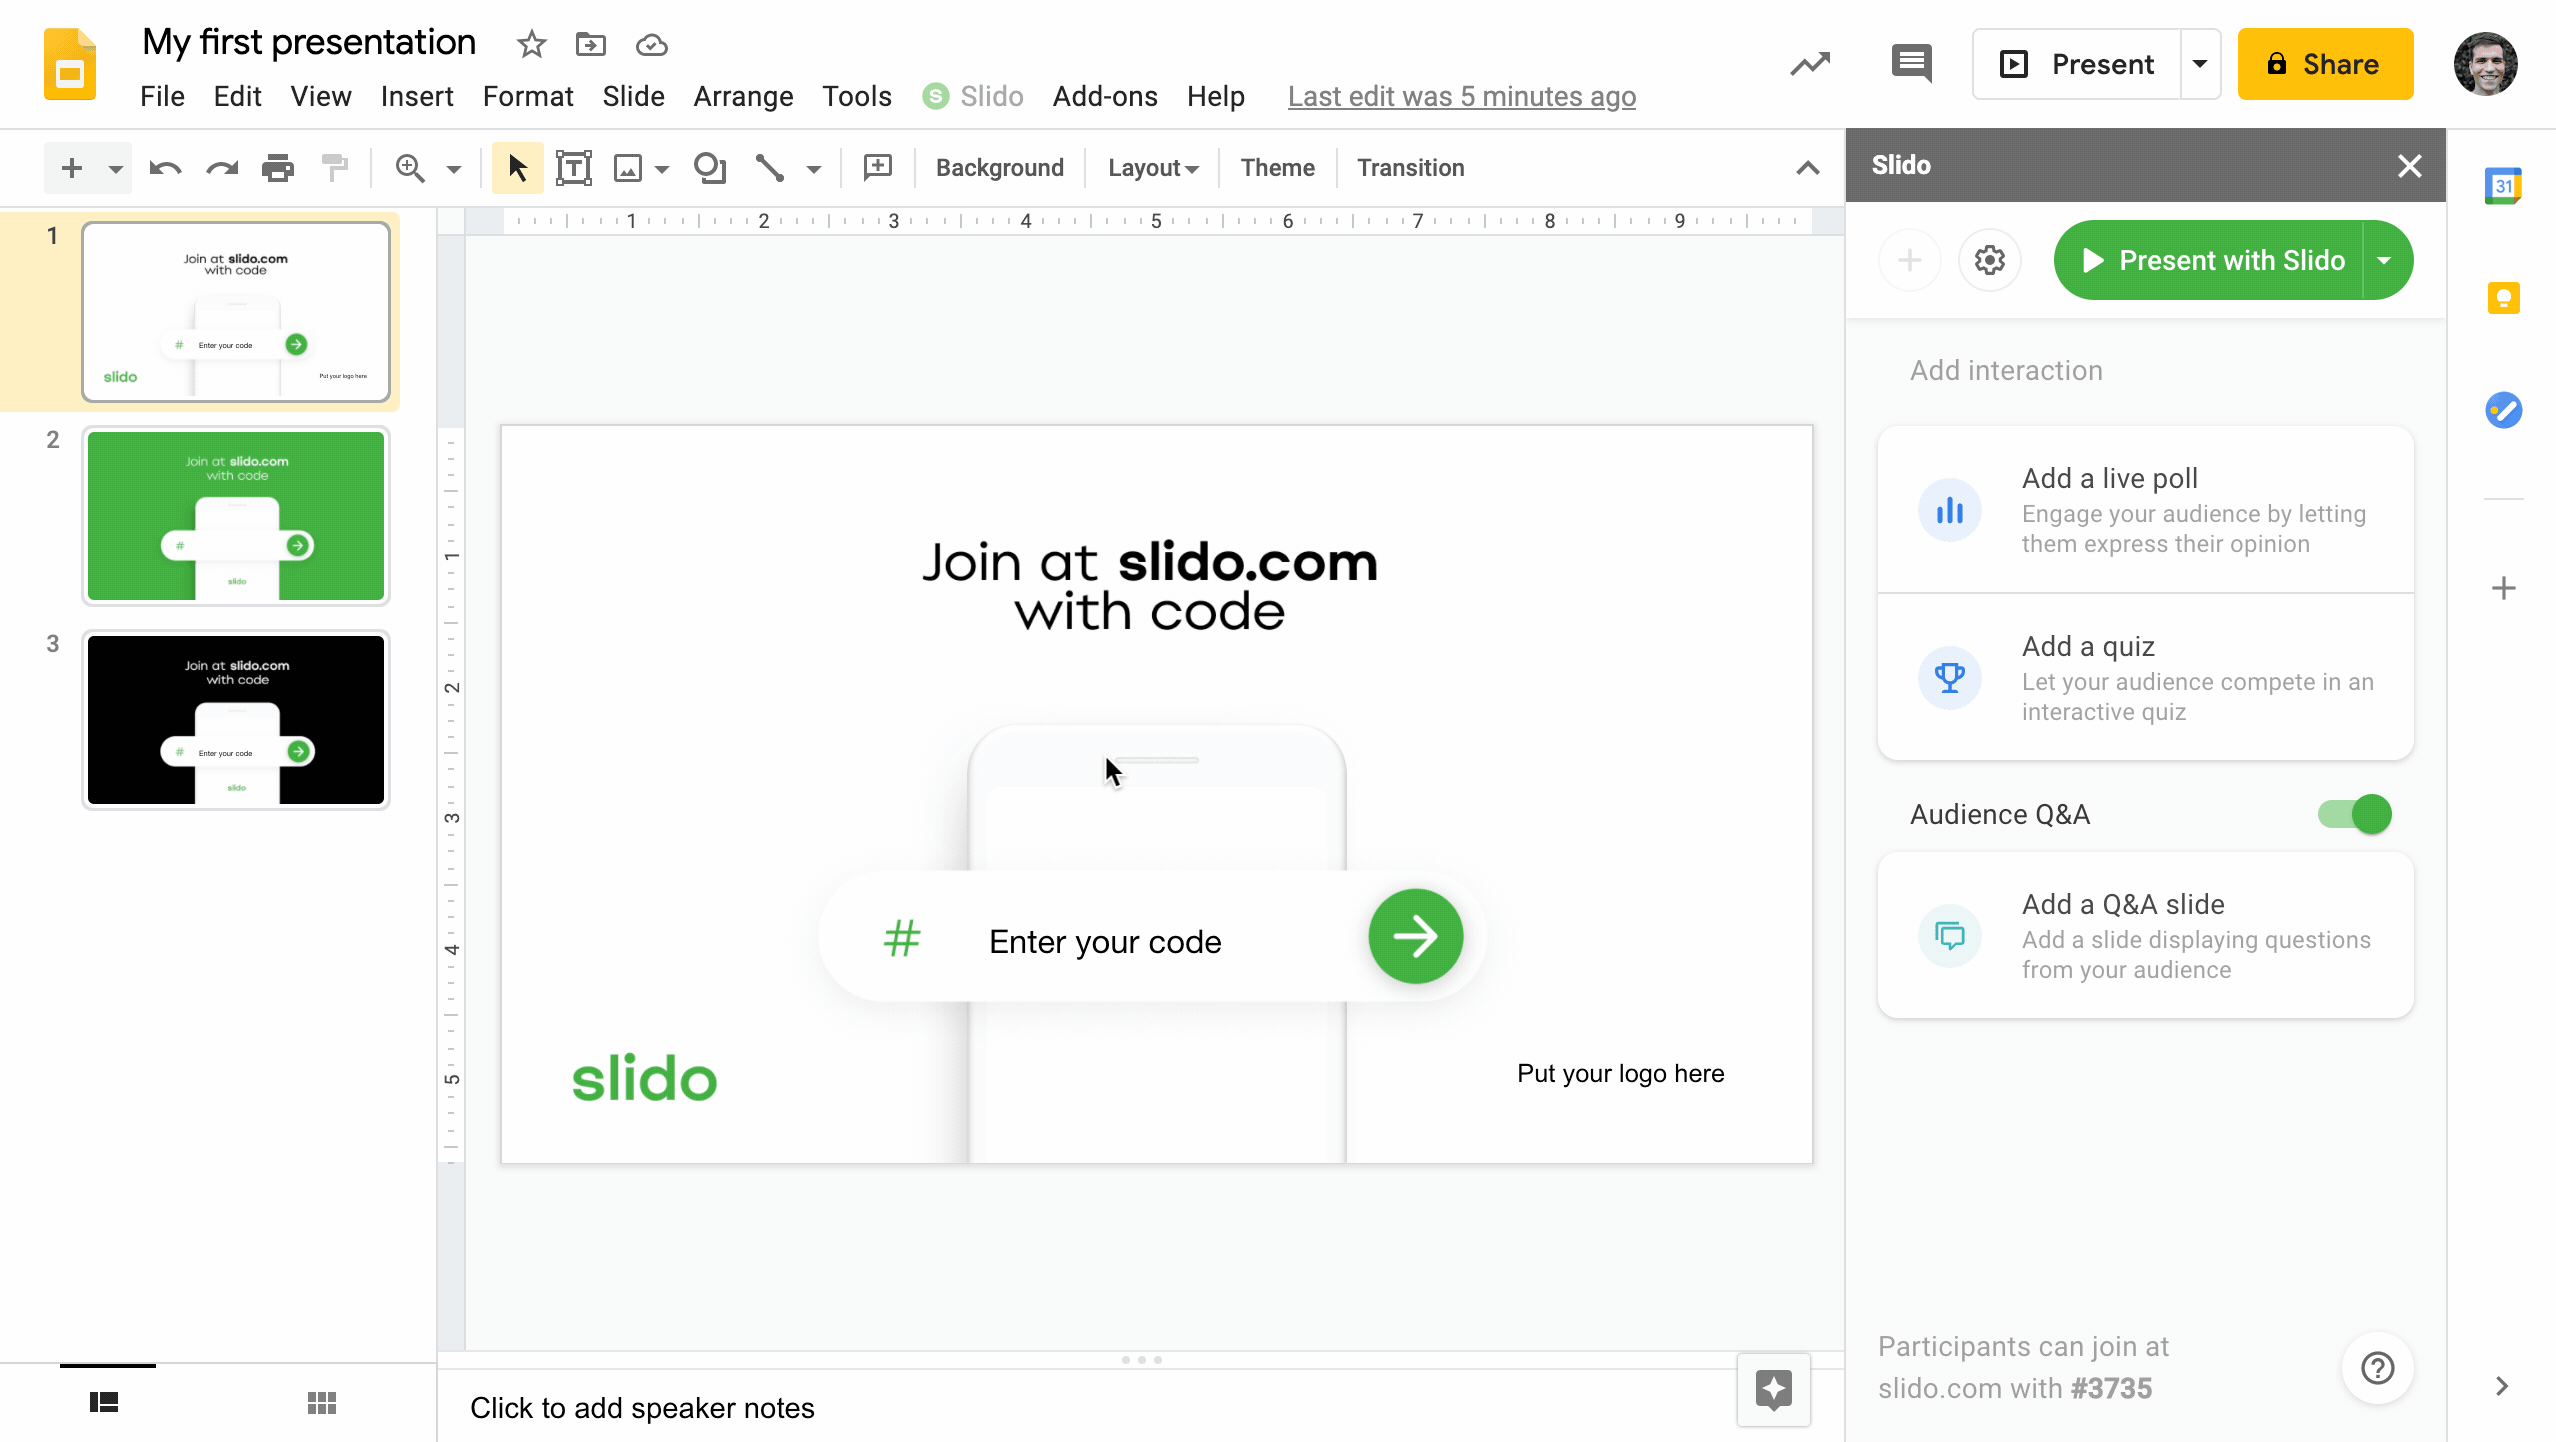Expand Present with Slido options arrow

coord(2385,260)
